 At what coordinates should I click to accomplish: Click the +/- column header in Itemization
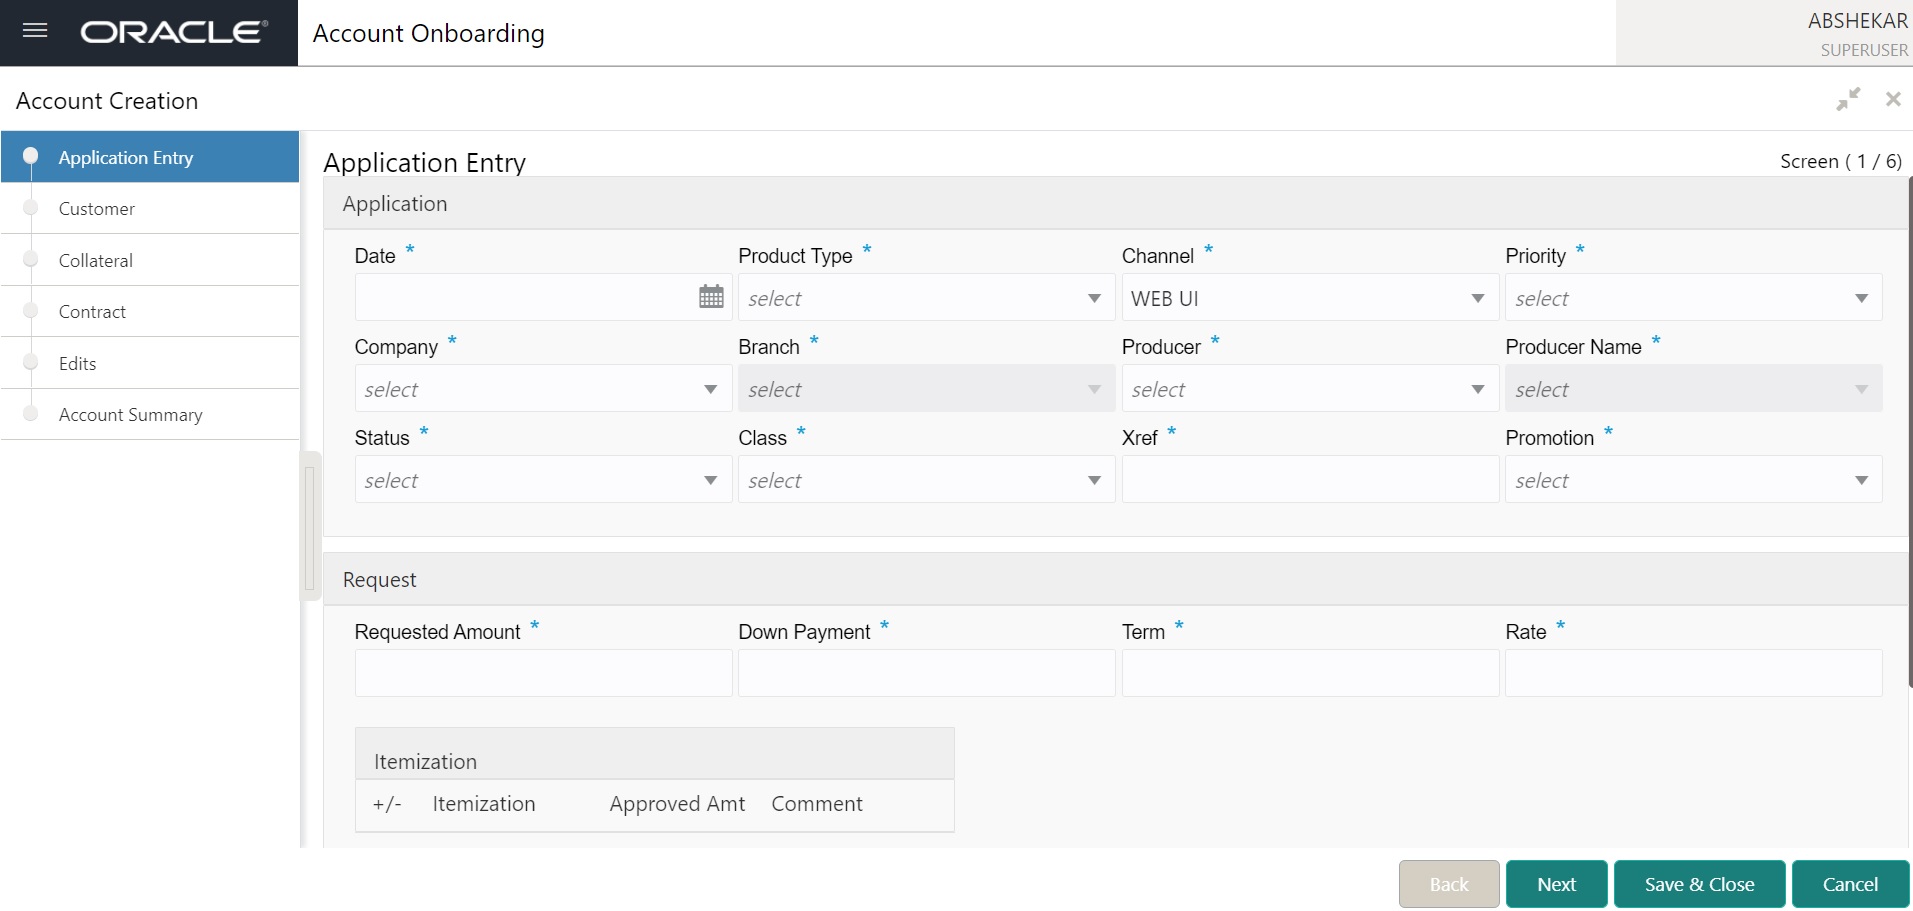(387, 804)
